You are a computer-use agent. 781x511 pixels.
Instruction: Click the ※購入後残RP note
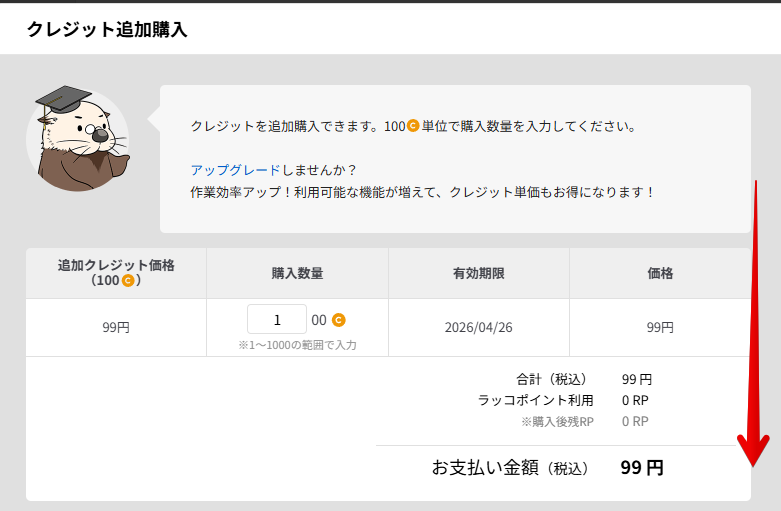(557, 422)
